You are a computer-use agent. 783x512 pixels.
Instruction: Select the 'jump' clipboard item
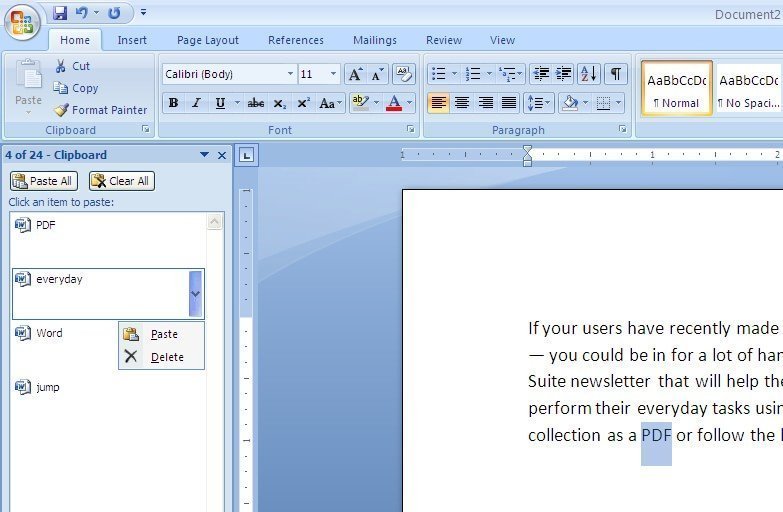pyautogui.click(x=48, y=387)
